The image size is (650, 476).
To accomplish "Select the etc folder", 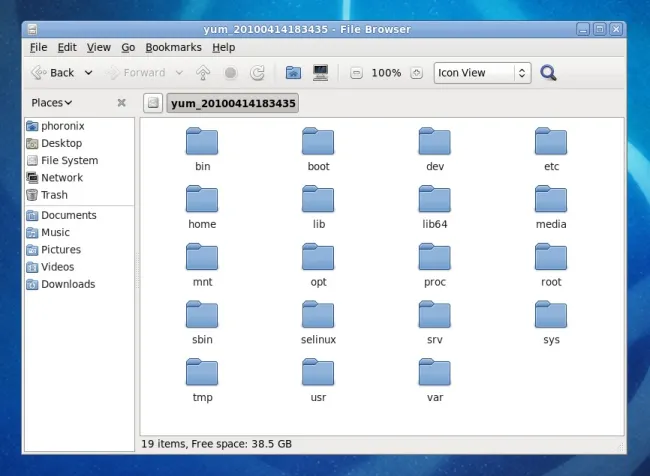I will (x=551, y=149).
